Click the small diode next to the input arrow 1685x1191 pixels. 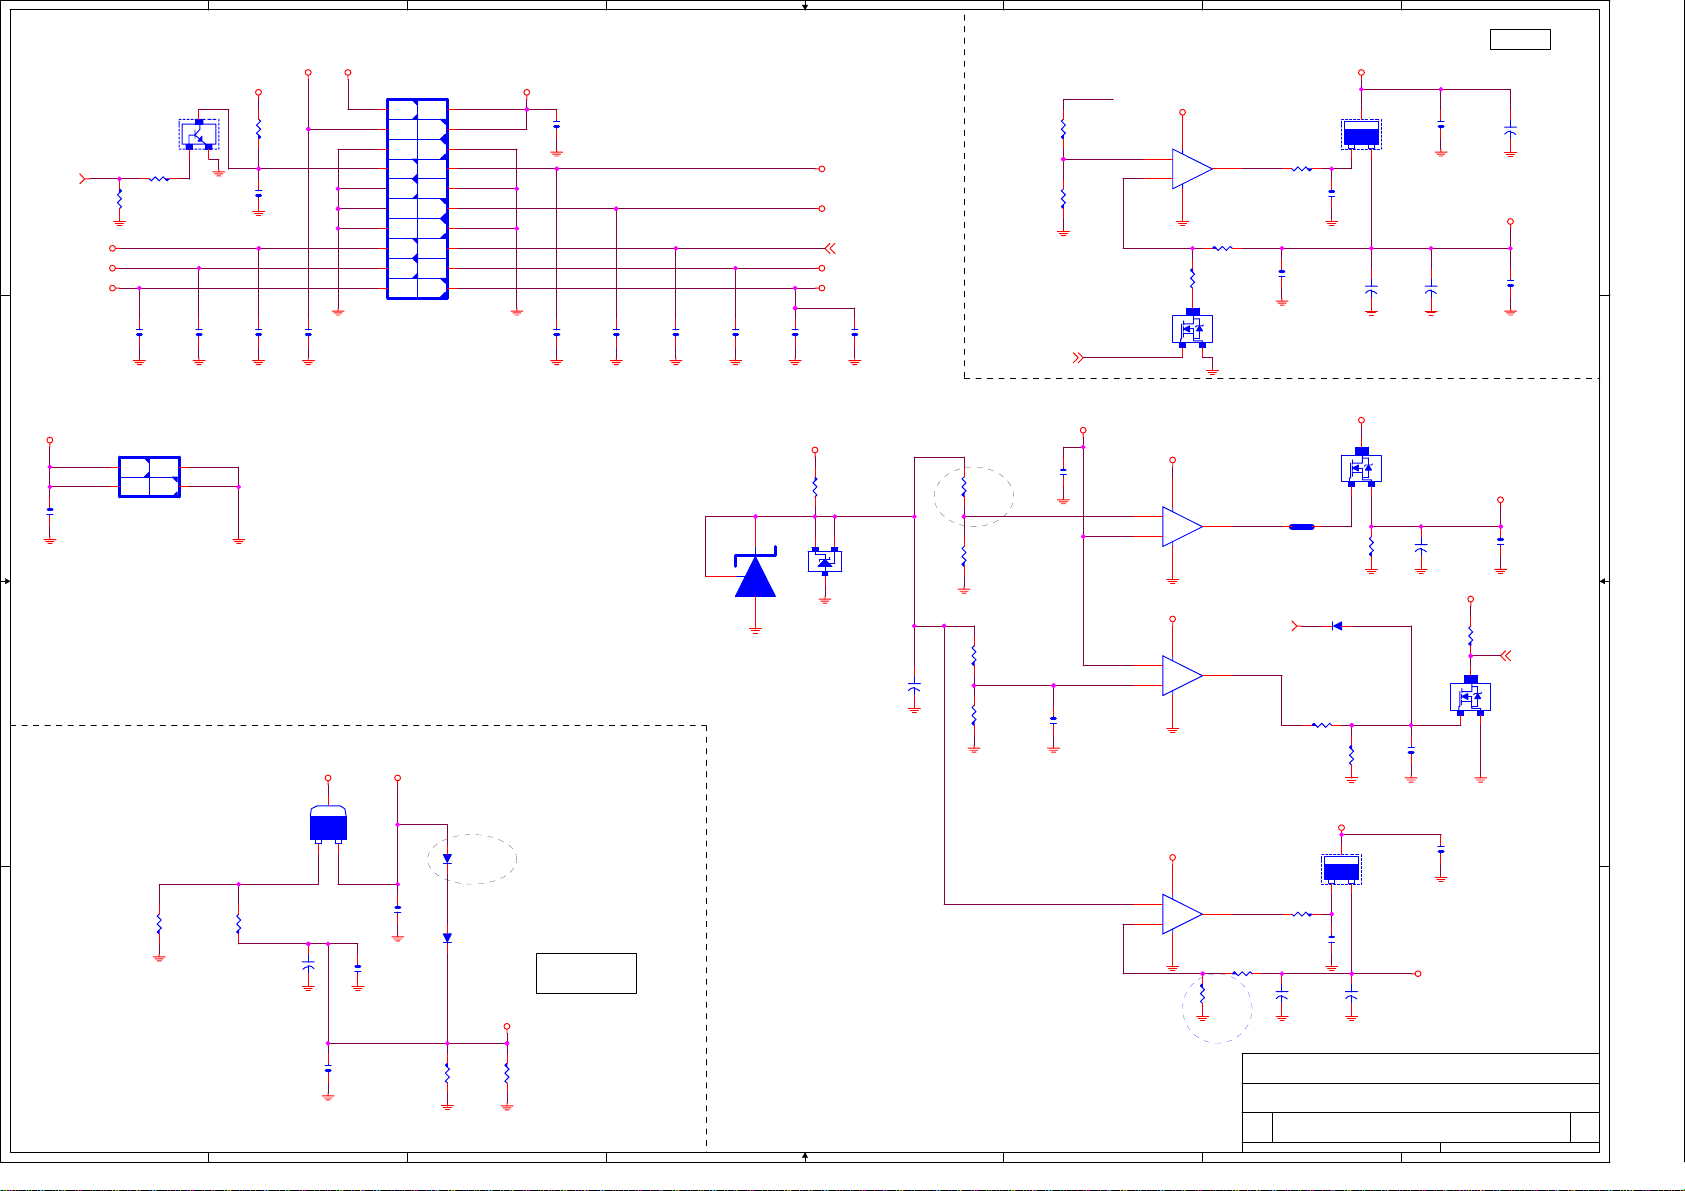pyautogui.click(x=1337, y=626)
